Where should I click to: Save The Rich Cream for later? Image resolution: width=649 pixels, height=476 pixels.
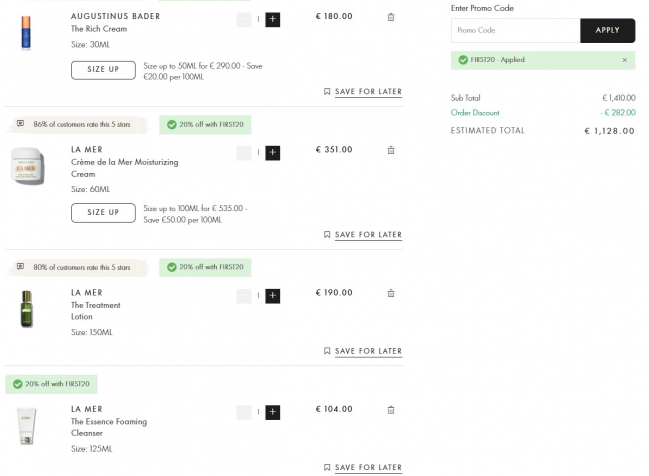pos(363,92)
